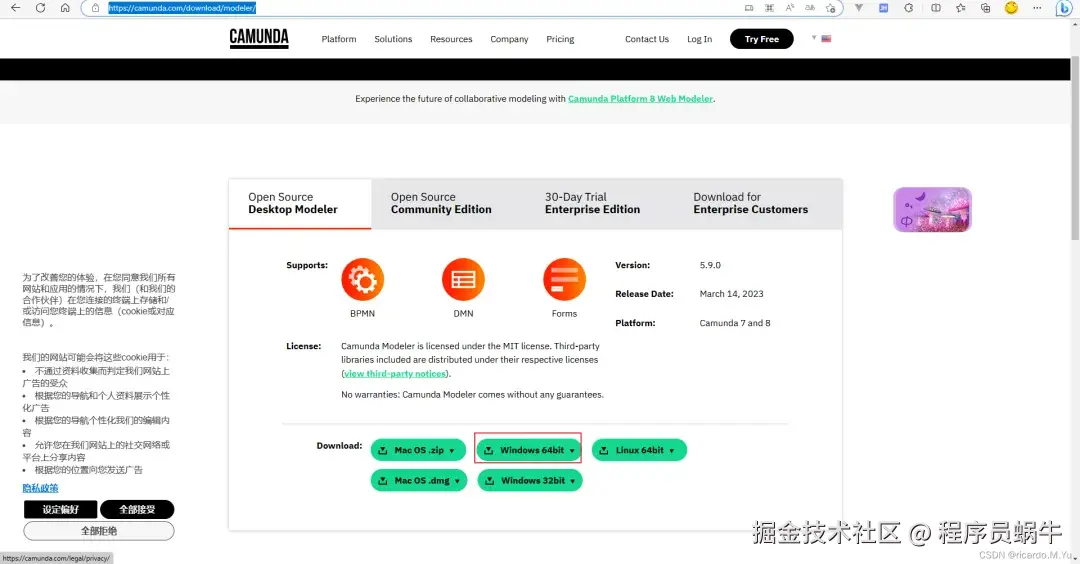Switch to Open Source Desktop Modeler tab
The image size is (1080, 564).
click(300, 204)
